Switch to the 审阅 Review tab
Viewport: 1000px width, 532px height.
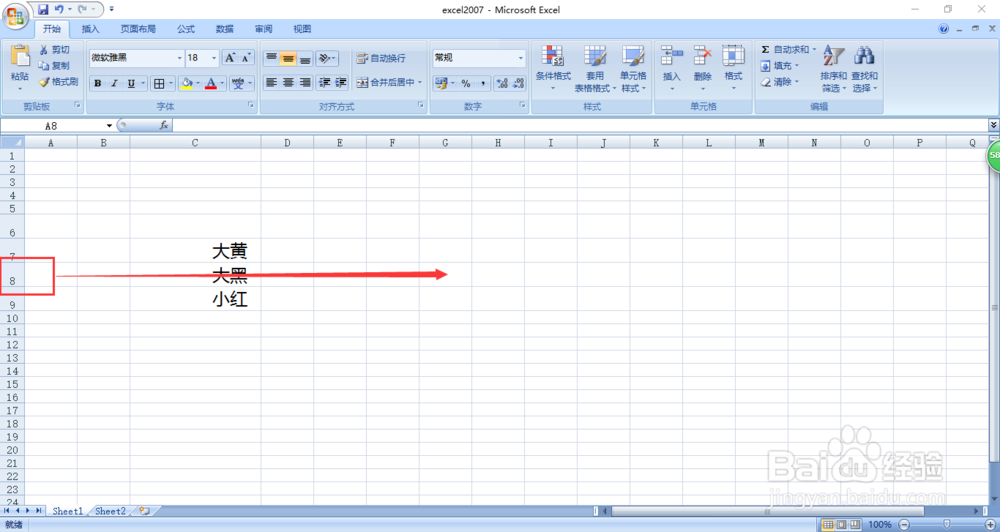pos(263,29)
